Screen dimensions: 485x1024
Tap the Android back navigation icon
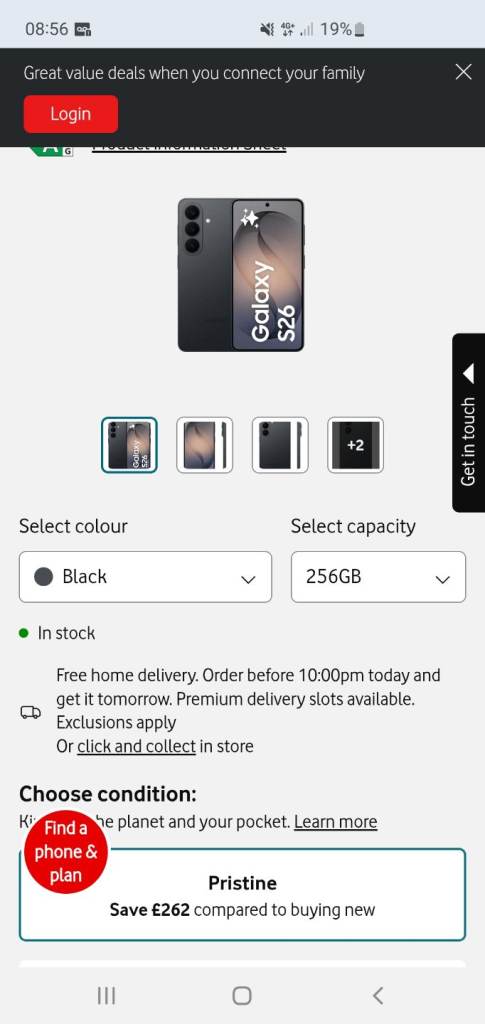point(377,995)
